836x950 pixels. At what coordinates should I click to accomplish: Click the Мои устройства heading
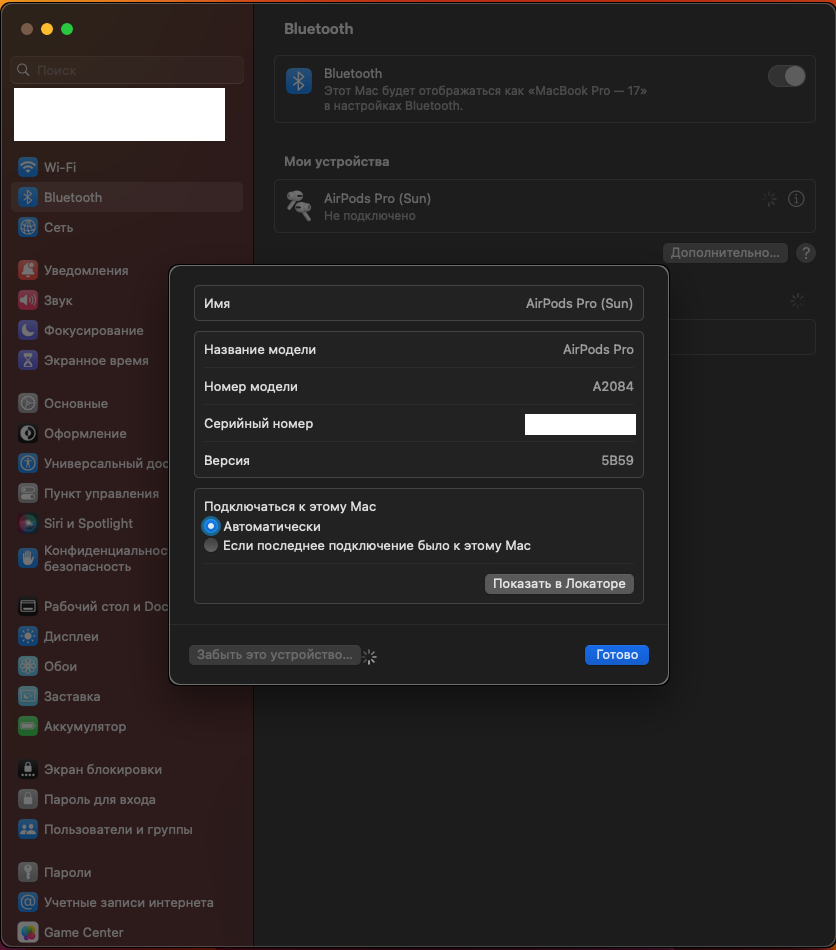[337, 162]
